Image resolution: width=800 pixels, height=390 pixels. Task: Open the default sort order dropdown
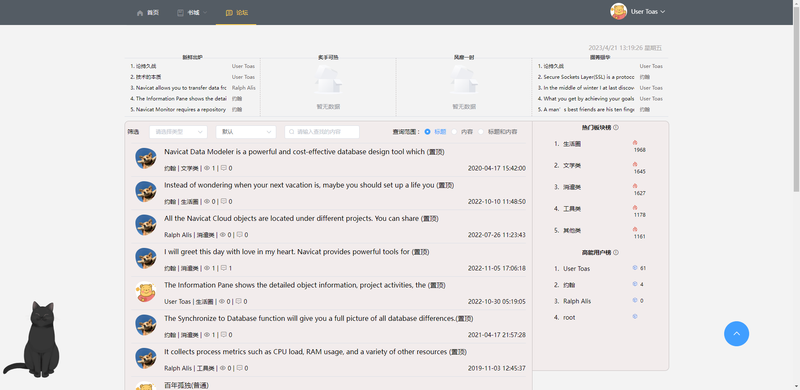tap(246, 132)
